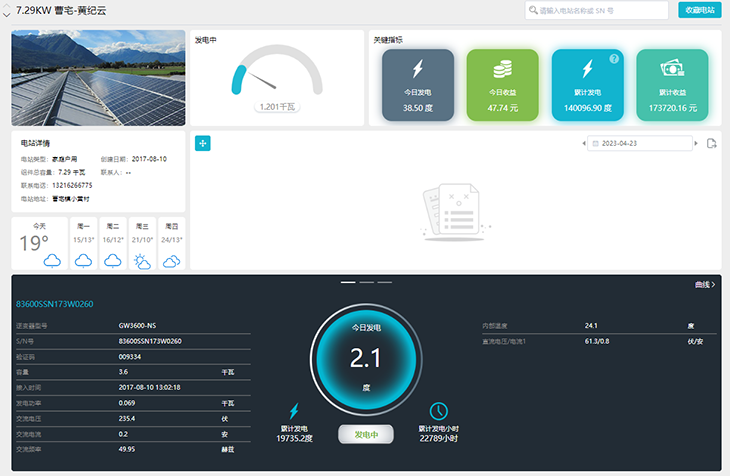Click the solar panel station photo
The image size is (730, 476).
pos(98,78)
